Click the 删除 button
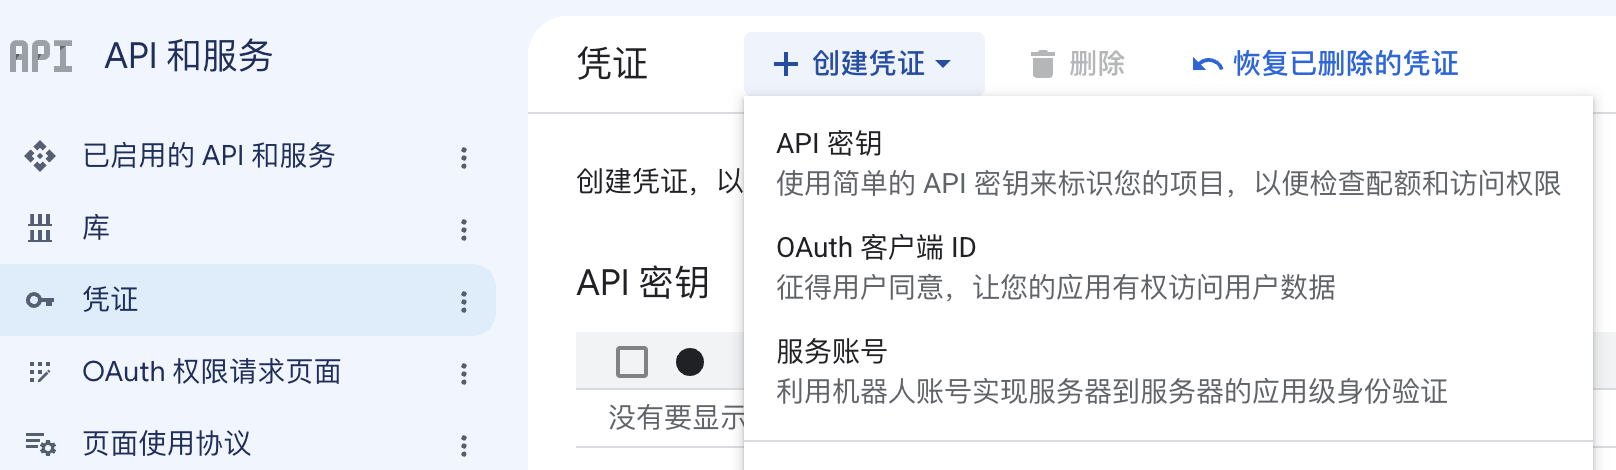The width and height of the screenshot is (1616, 470). 1078,64
